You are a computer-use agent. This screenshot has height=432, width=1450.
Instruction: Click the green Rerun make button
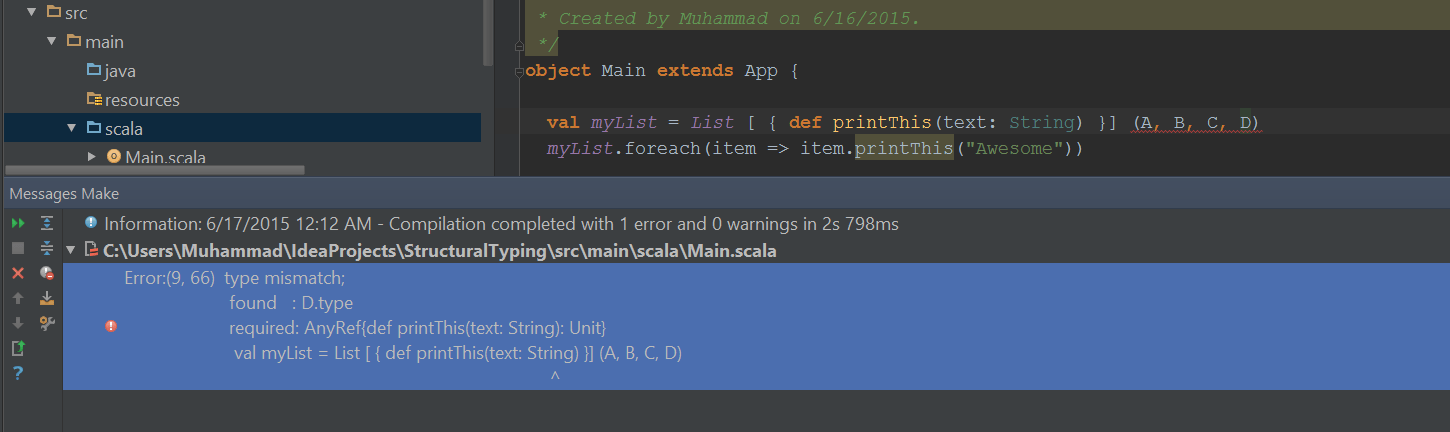tap(18, 223)
